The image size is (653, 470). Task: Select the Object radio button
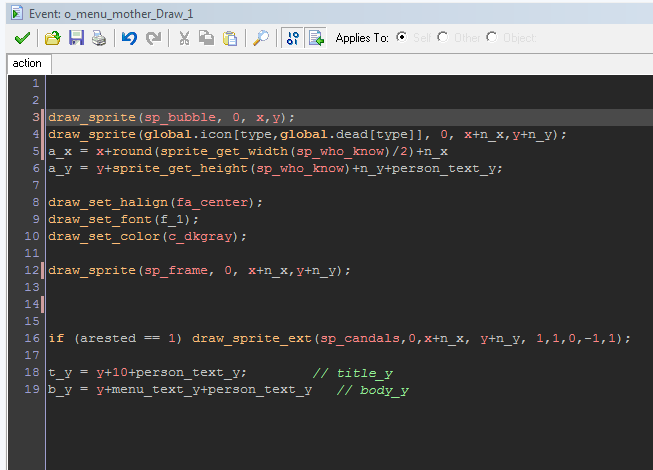point(492,37)
